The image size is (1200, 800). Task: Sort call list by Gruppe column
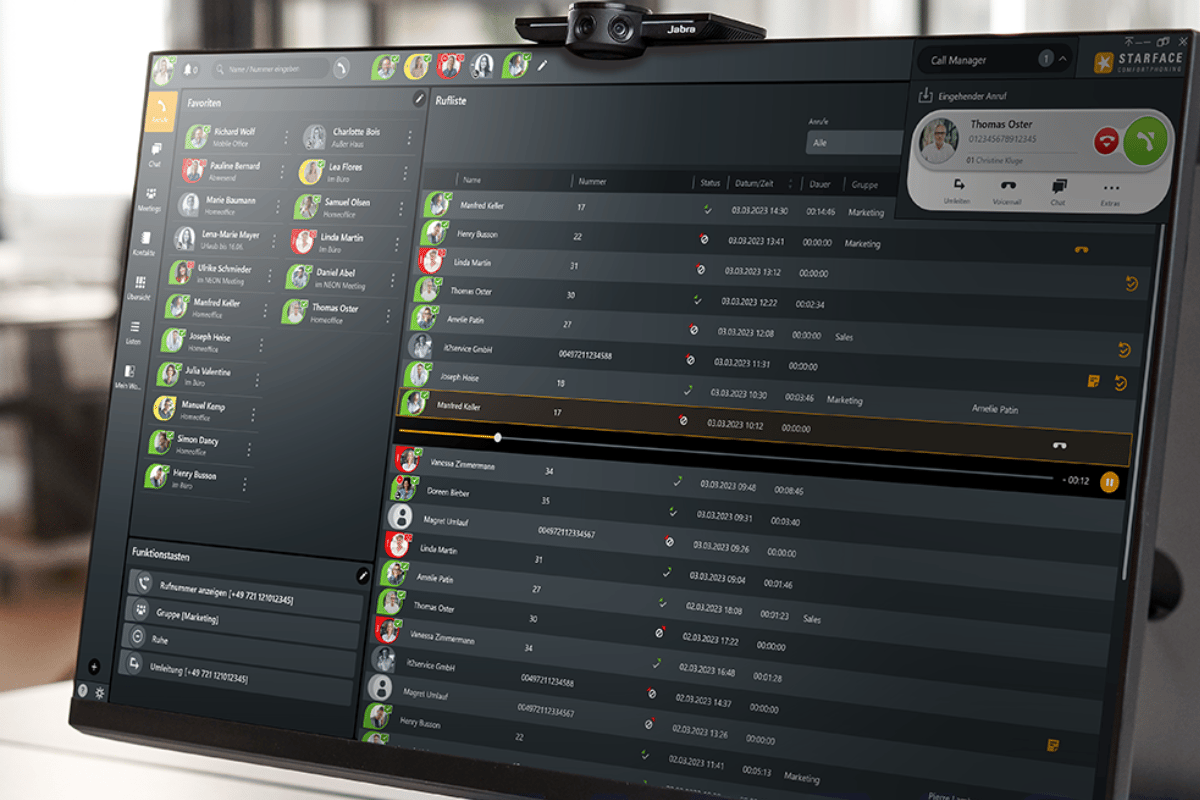point(864,185)
